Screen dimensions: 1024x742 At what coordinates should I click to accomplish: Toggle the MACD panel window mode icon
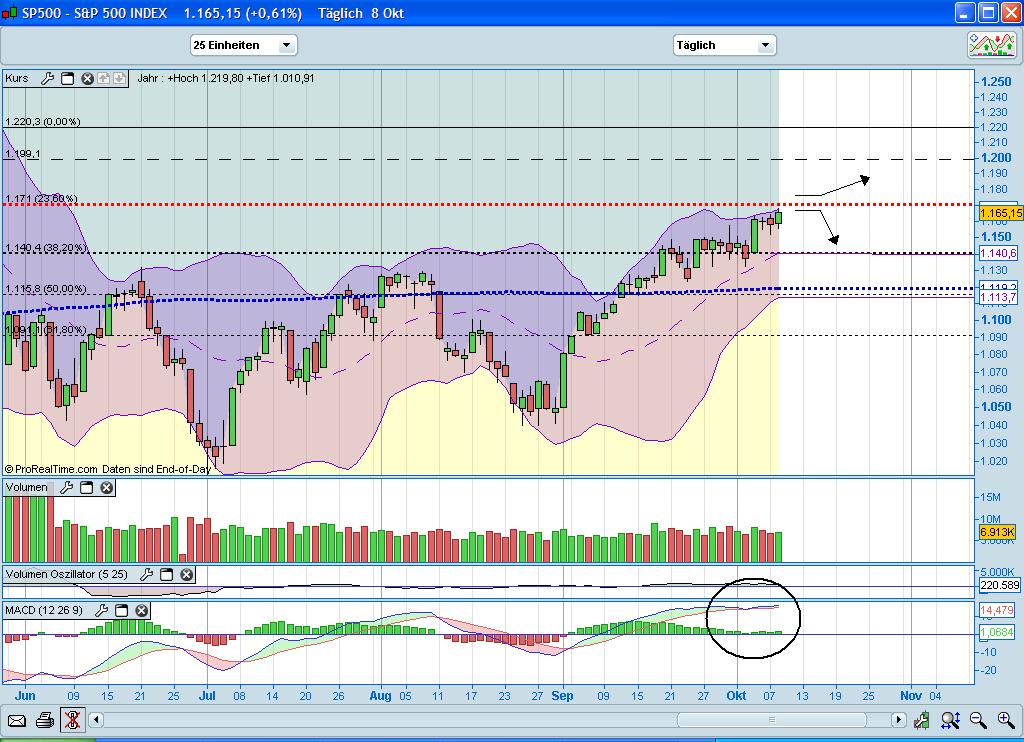[121, 610]
